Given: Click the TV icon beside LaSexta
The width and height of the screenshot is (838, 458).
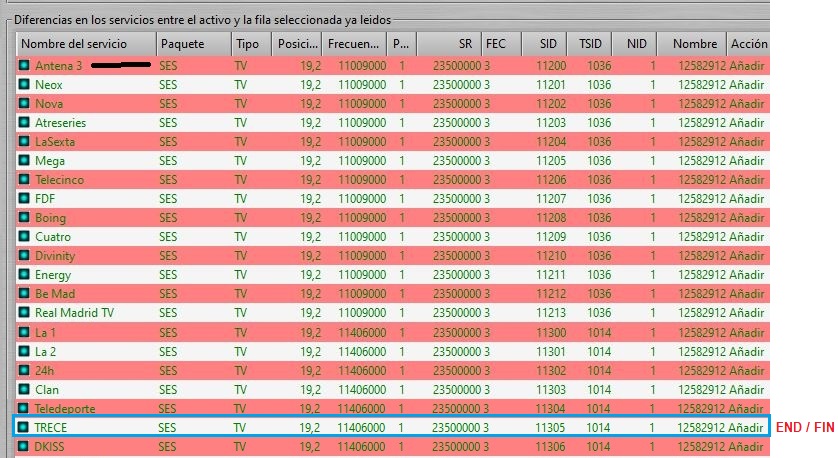Looking at the screenshot, I should tap(24, 141).
